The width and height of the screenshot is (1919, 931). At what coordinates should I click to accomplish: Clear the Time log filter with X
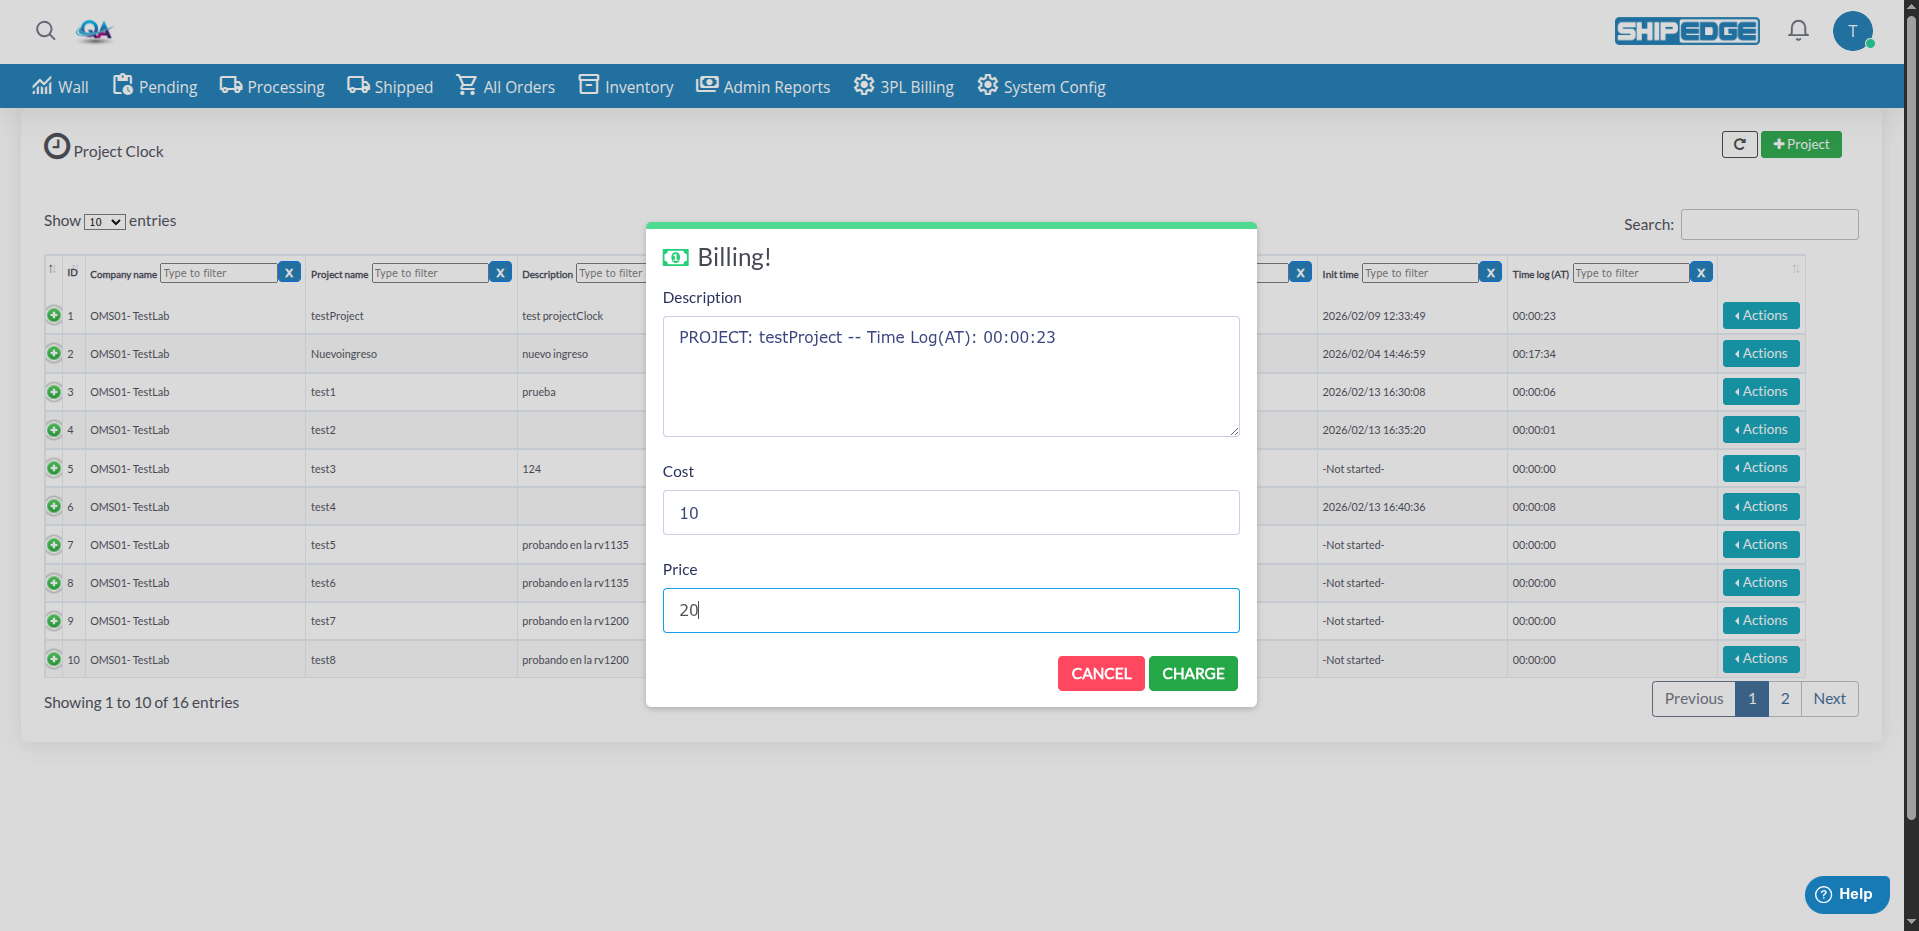click(x=1700, y=273)
